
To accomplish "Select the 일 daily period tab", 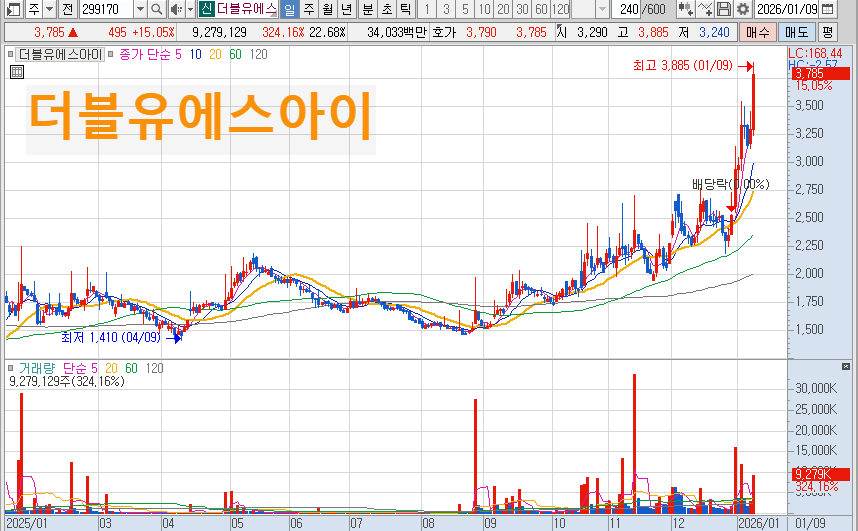I will coord(289,9).
